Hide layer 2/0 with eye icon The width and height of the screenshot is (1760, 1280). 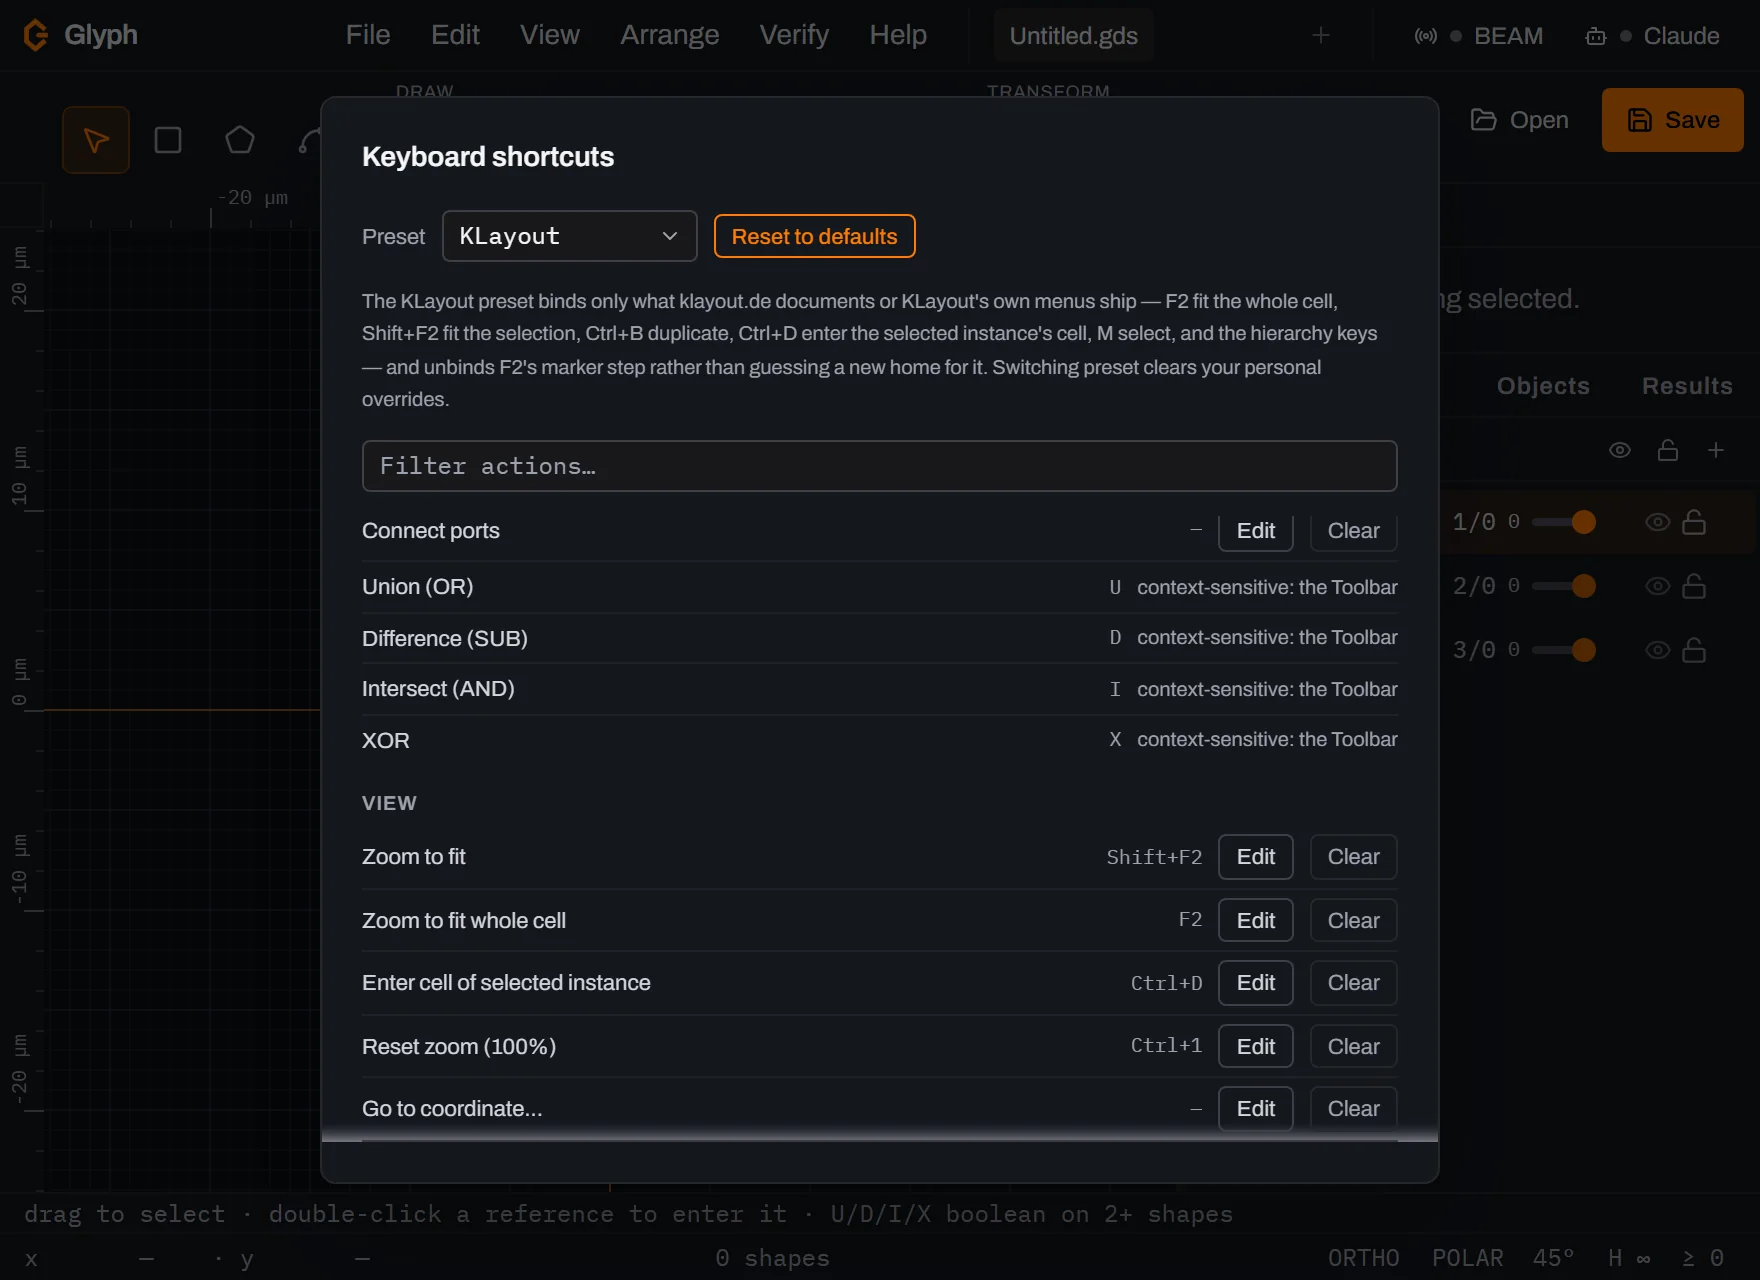[x=1658, y=586]
